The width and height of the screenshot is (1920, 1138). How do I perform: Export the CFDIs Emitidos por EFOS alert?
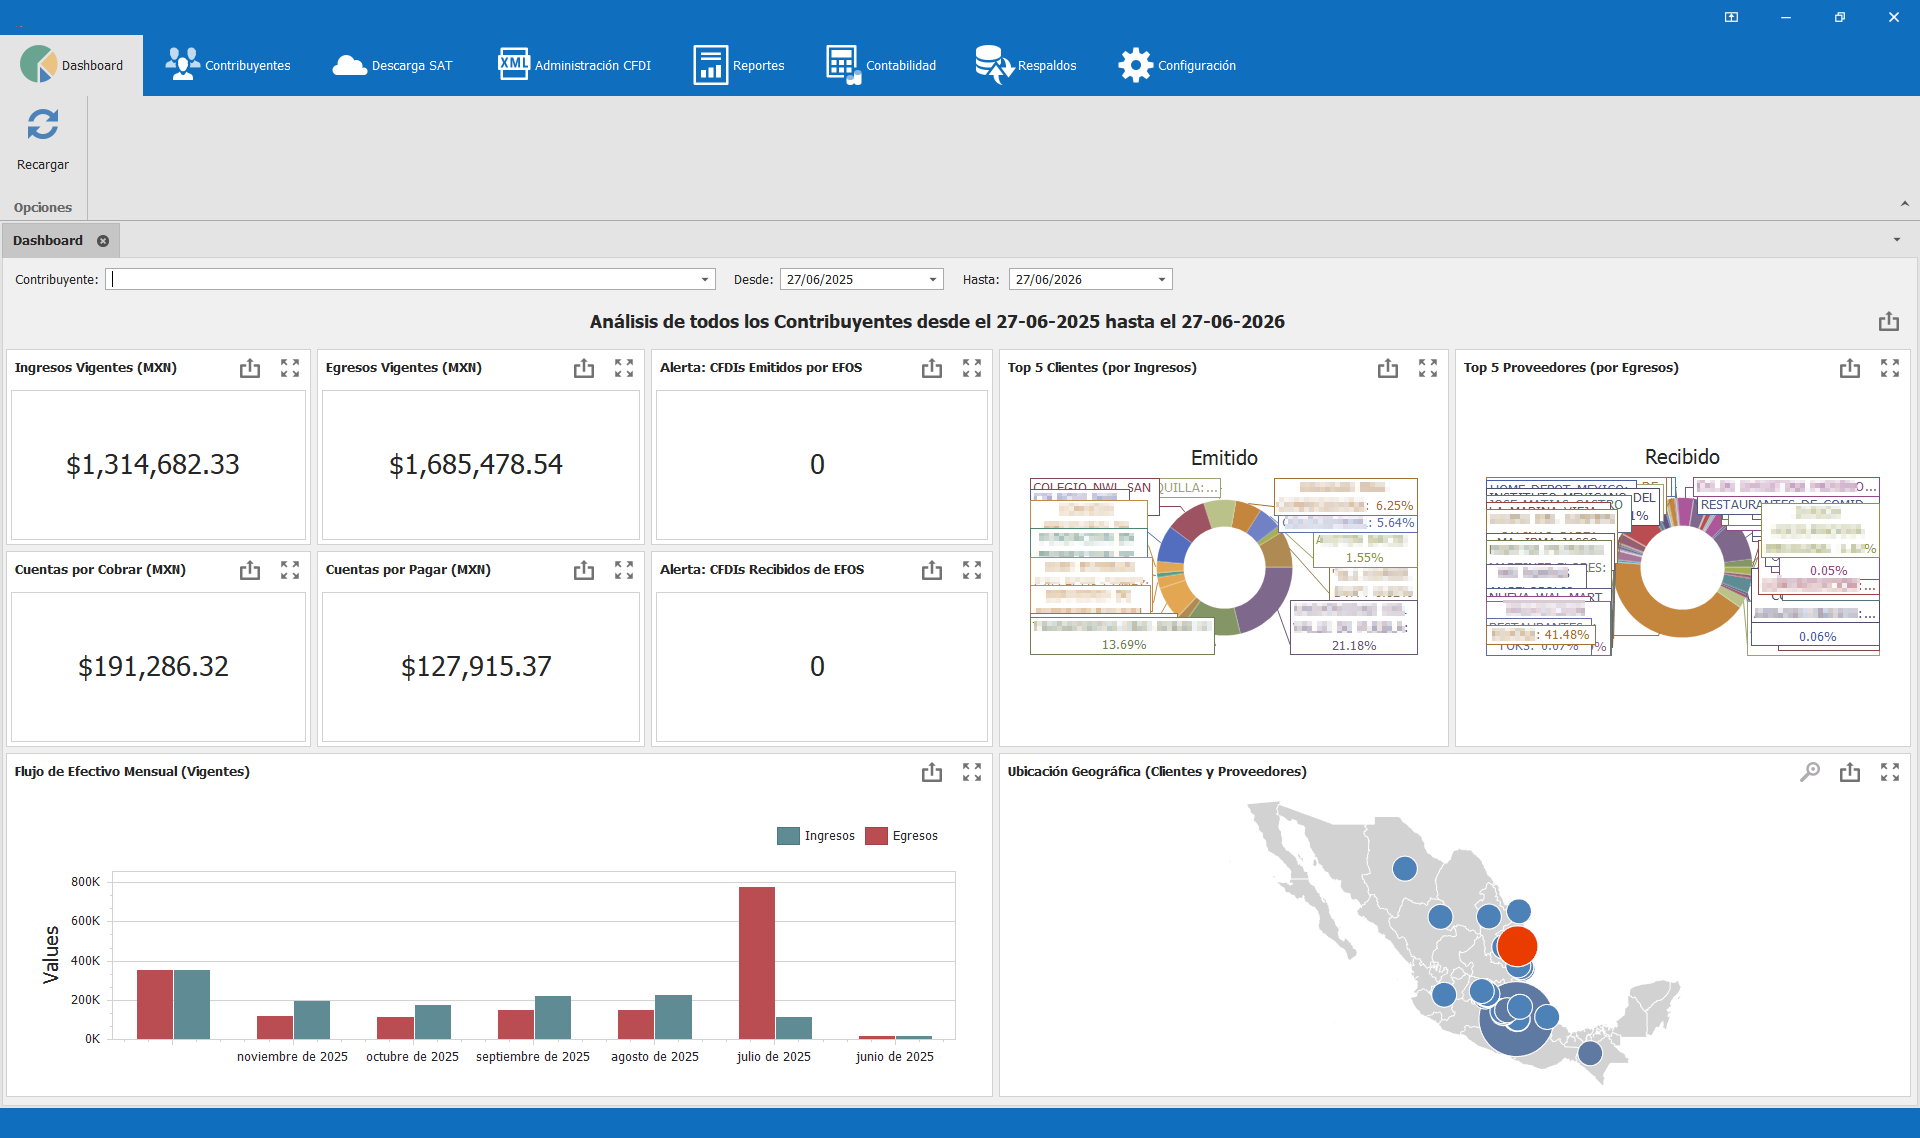(x=932, y=368)
